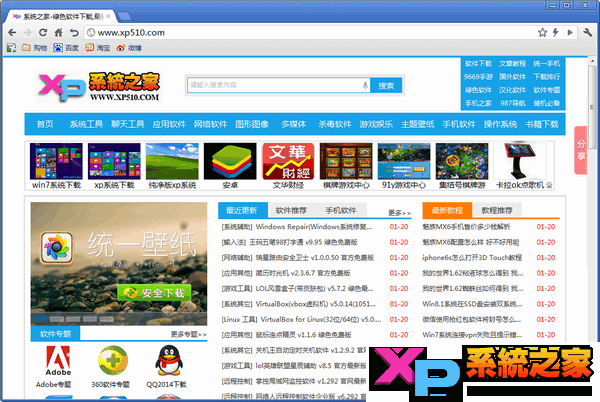Open 图形图像 in the navigation bar

252,124
